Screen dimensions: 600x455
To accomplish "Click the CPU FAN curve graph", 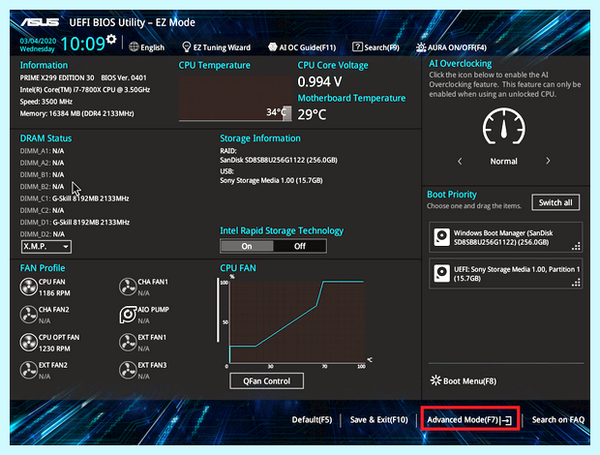I will [x=297, y=321].
